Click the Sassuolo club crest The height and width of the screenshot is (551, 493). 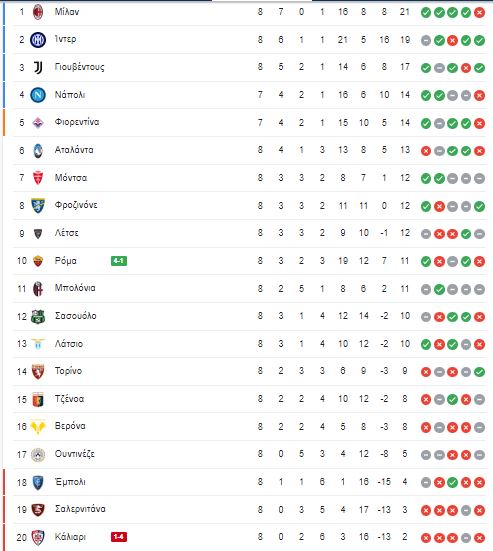tap(38, 317)
